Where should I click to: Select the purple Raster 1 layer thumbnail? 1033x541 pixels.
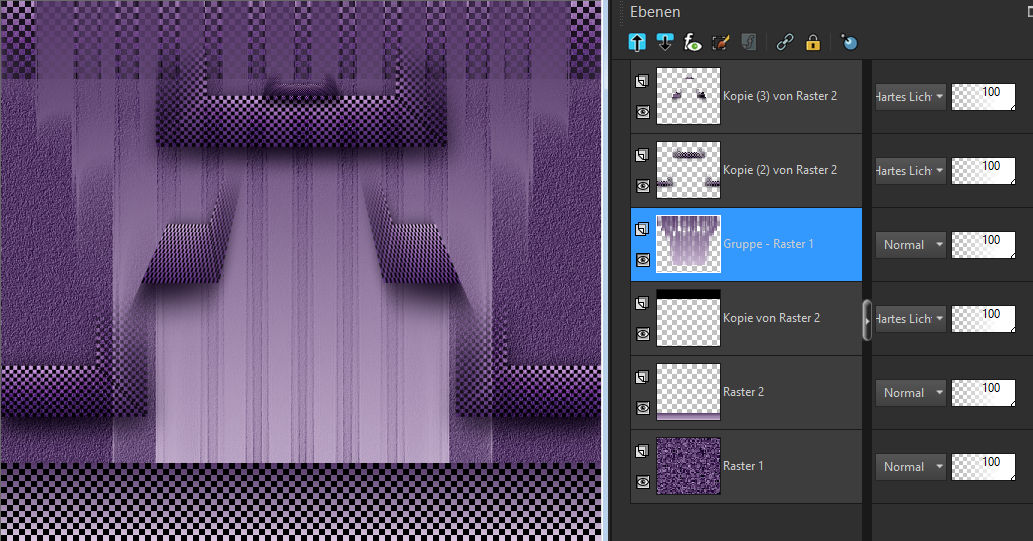(688, 466)
